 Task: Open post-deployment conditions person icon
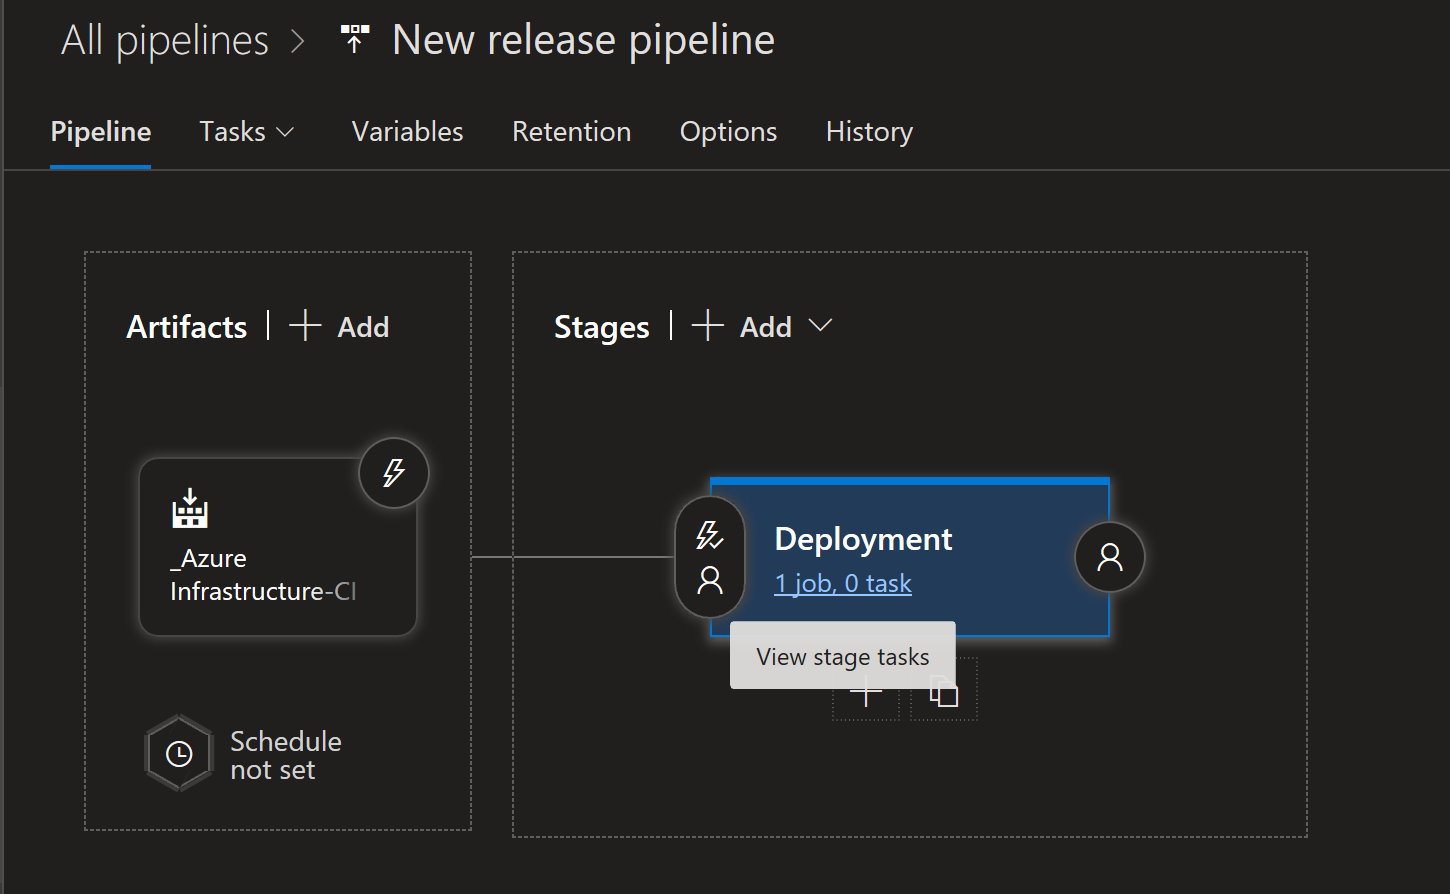(1110, 557)
